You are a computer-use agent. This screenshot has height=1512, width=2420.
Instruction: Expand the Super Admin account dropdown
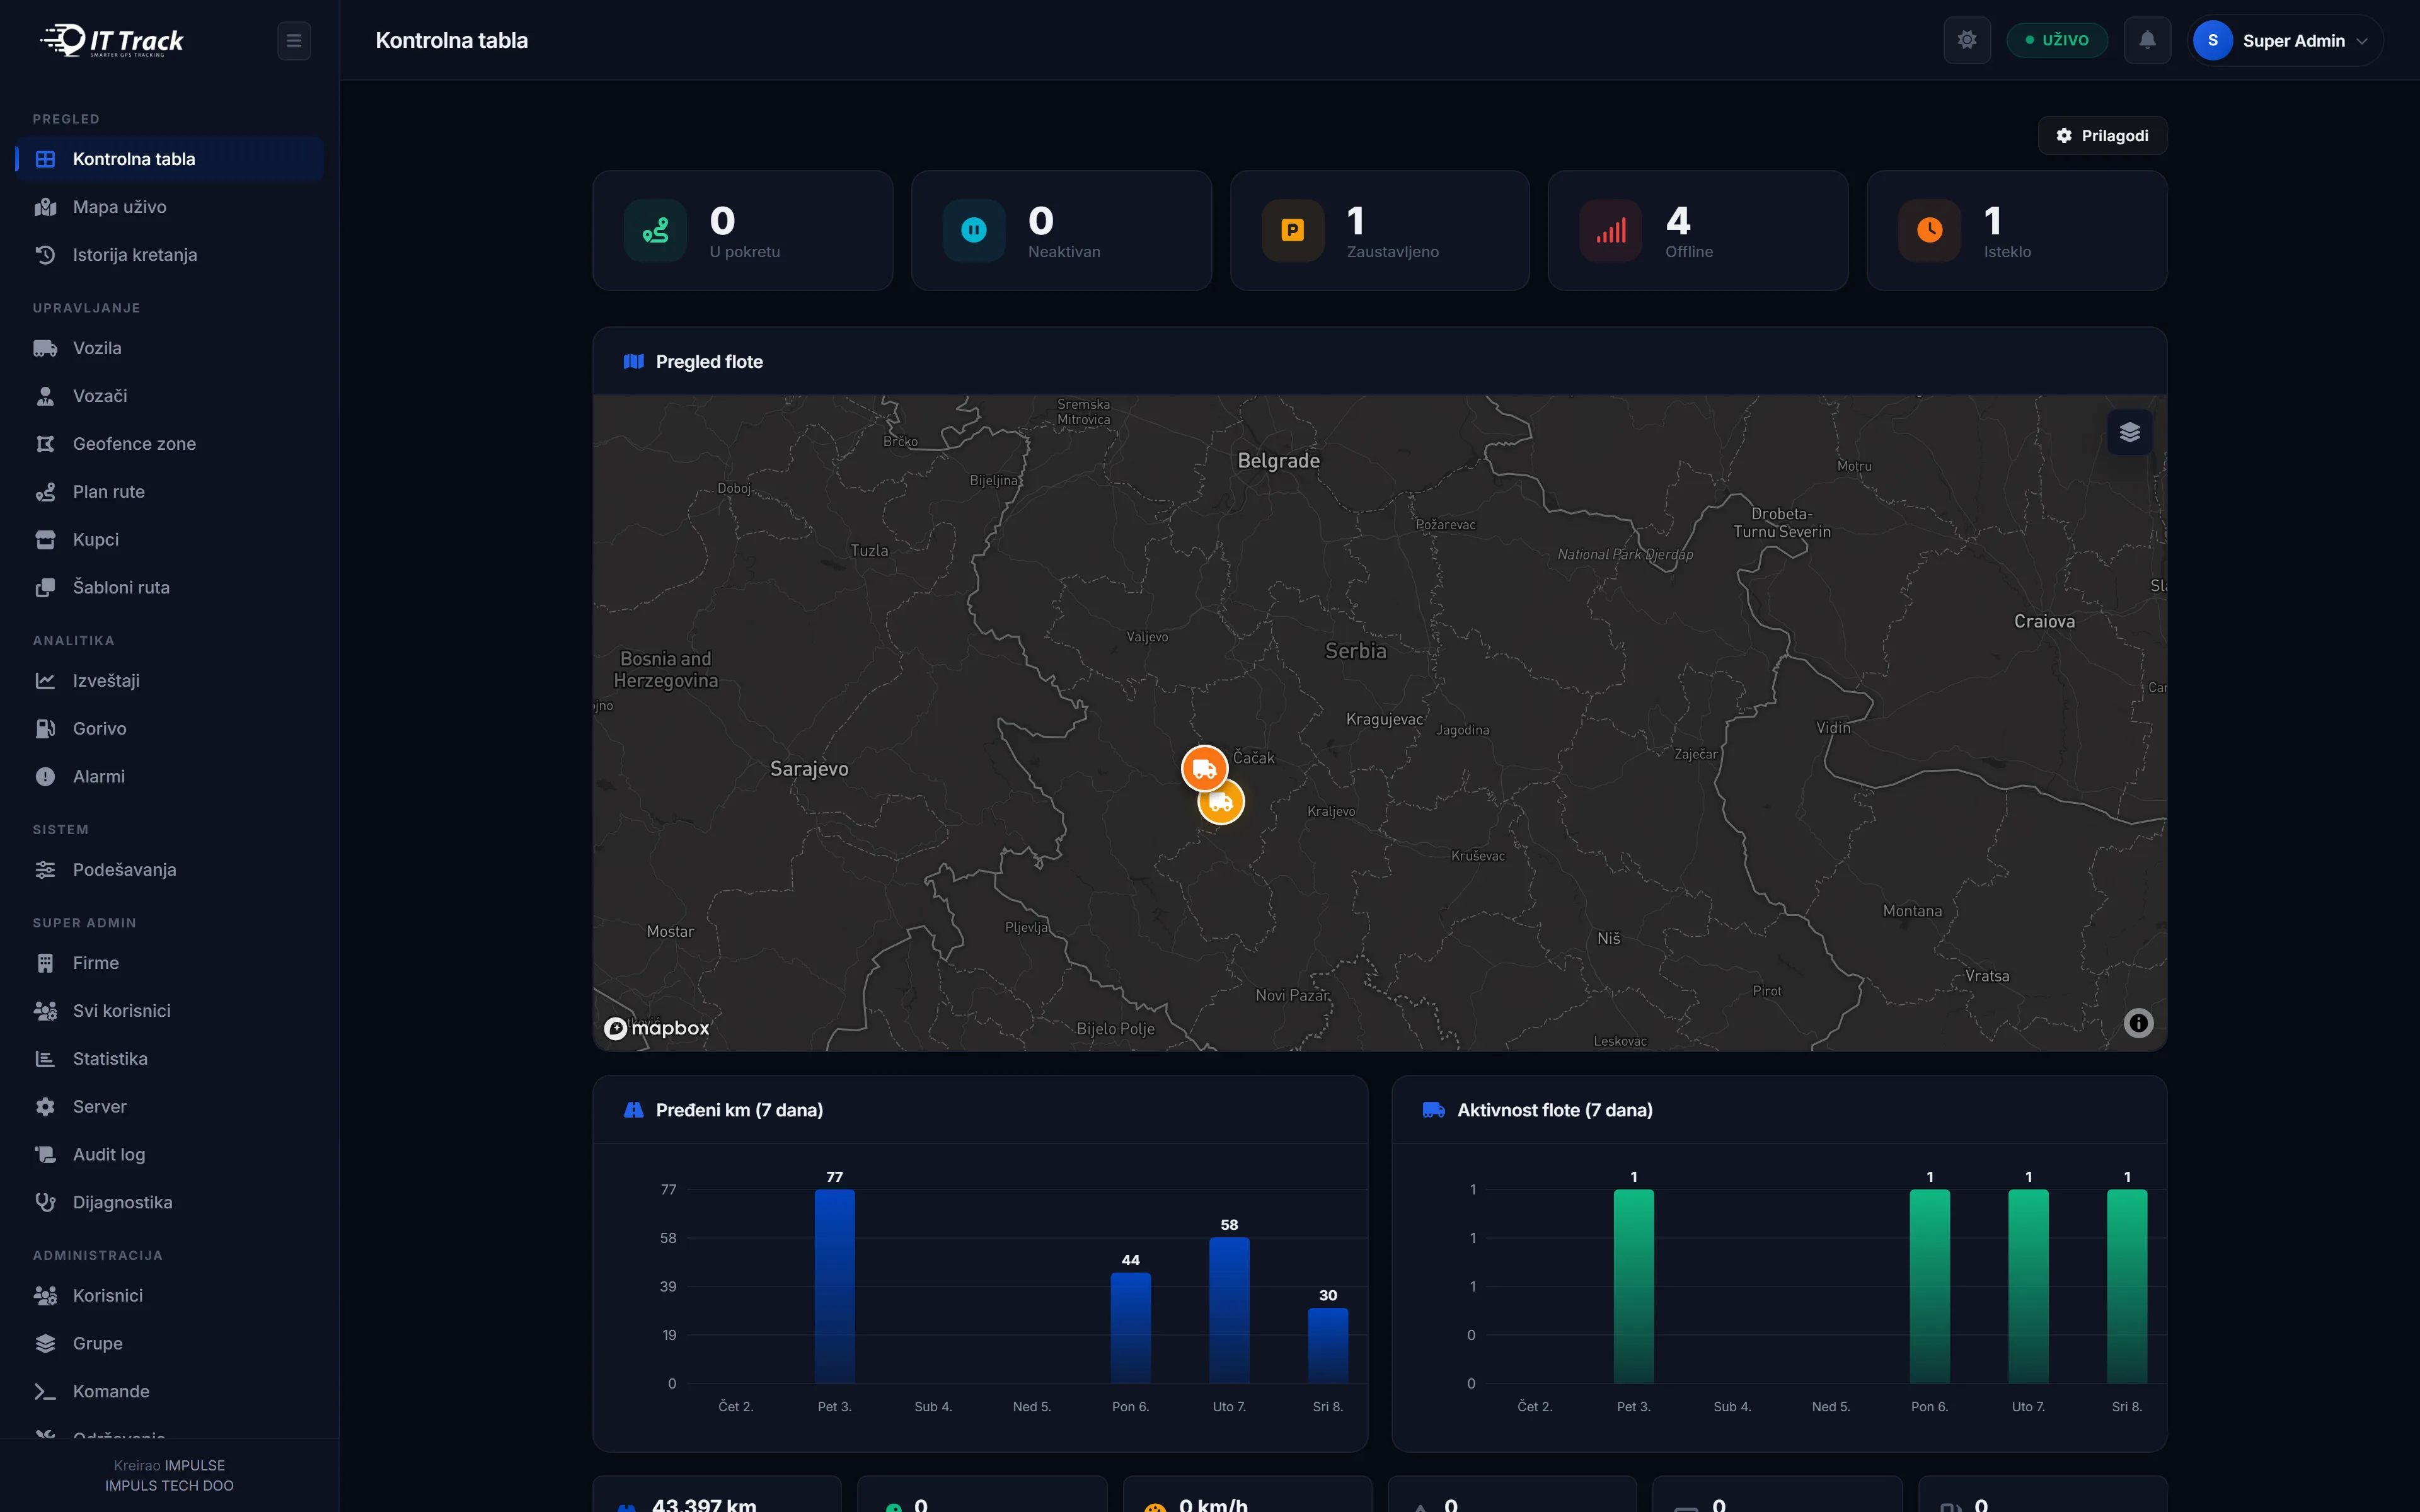[2286, 40]
